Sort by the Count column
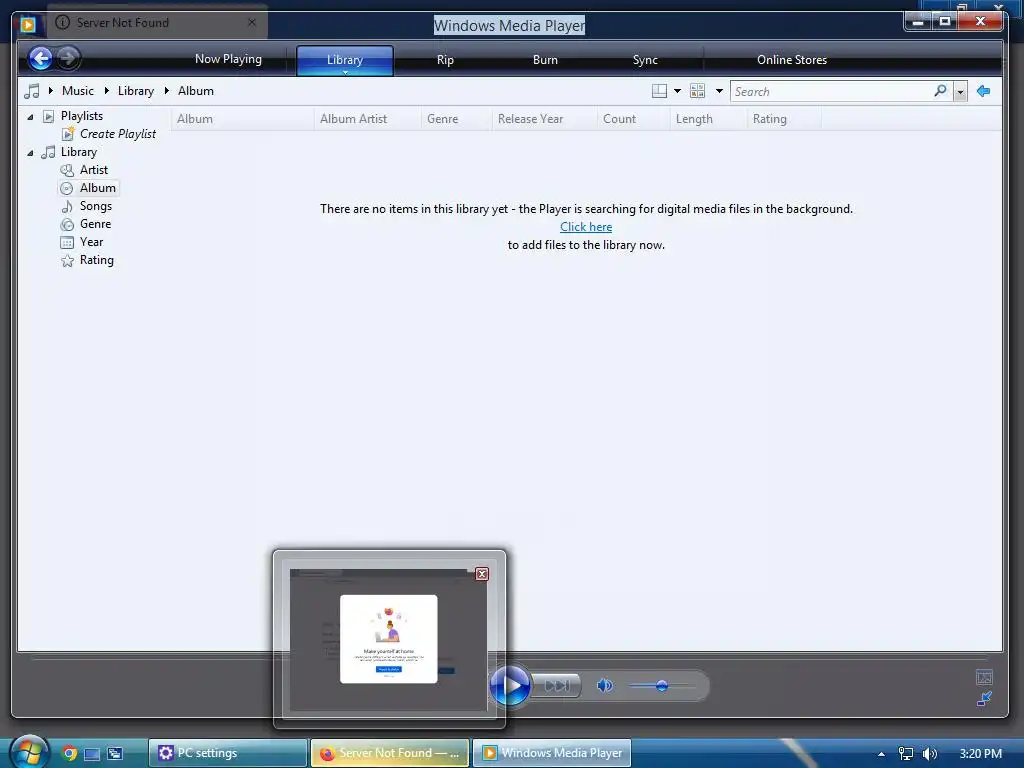 coord(633,119)
